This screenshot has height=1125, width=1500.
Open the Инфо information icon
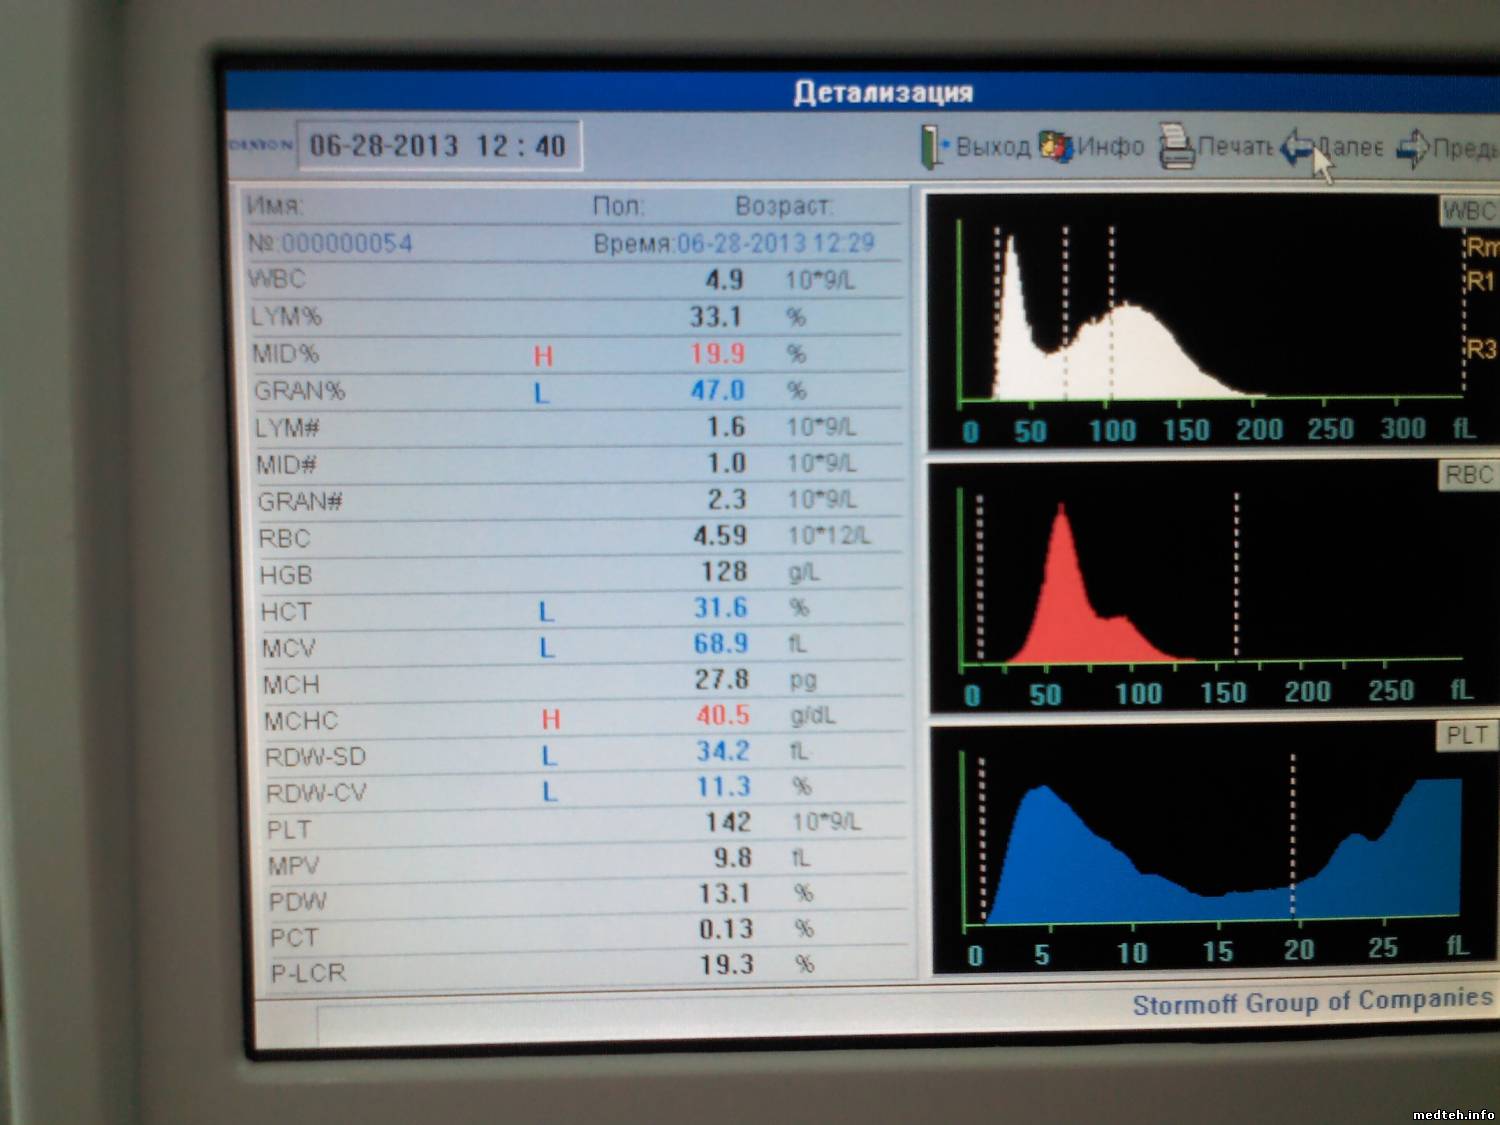coord(1056,147)
